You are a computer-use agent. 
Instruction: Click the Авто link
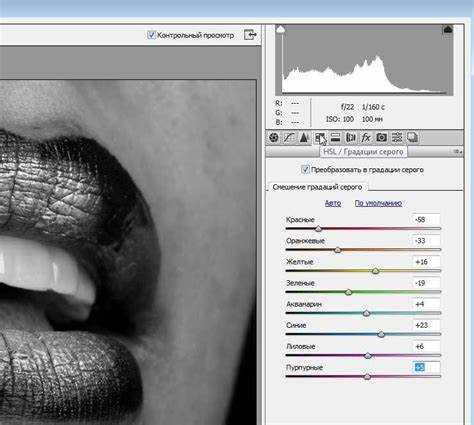point(333,203)
